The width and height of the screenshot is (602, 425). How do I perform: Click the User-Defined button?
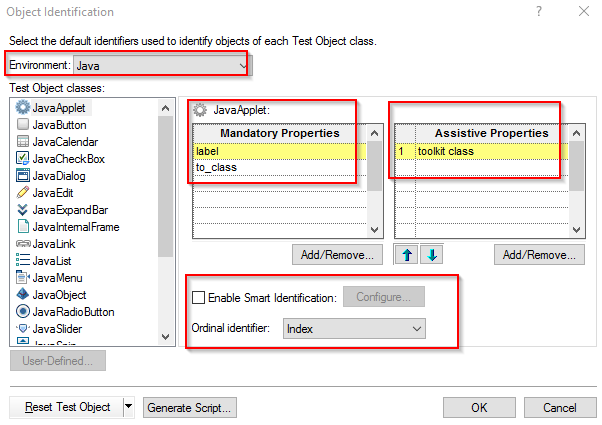58,361
